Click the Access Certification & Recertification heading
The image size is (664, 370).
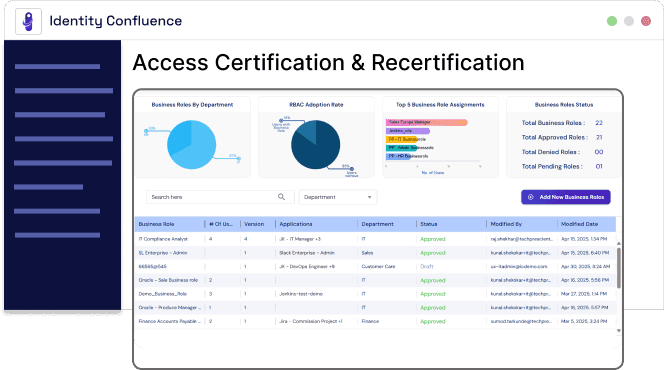tap(328, 63)
